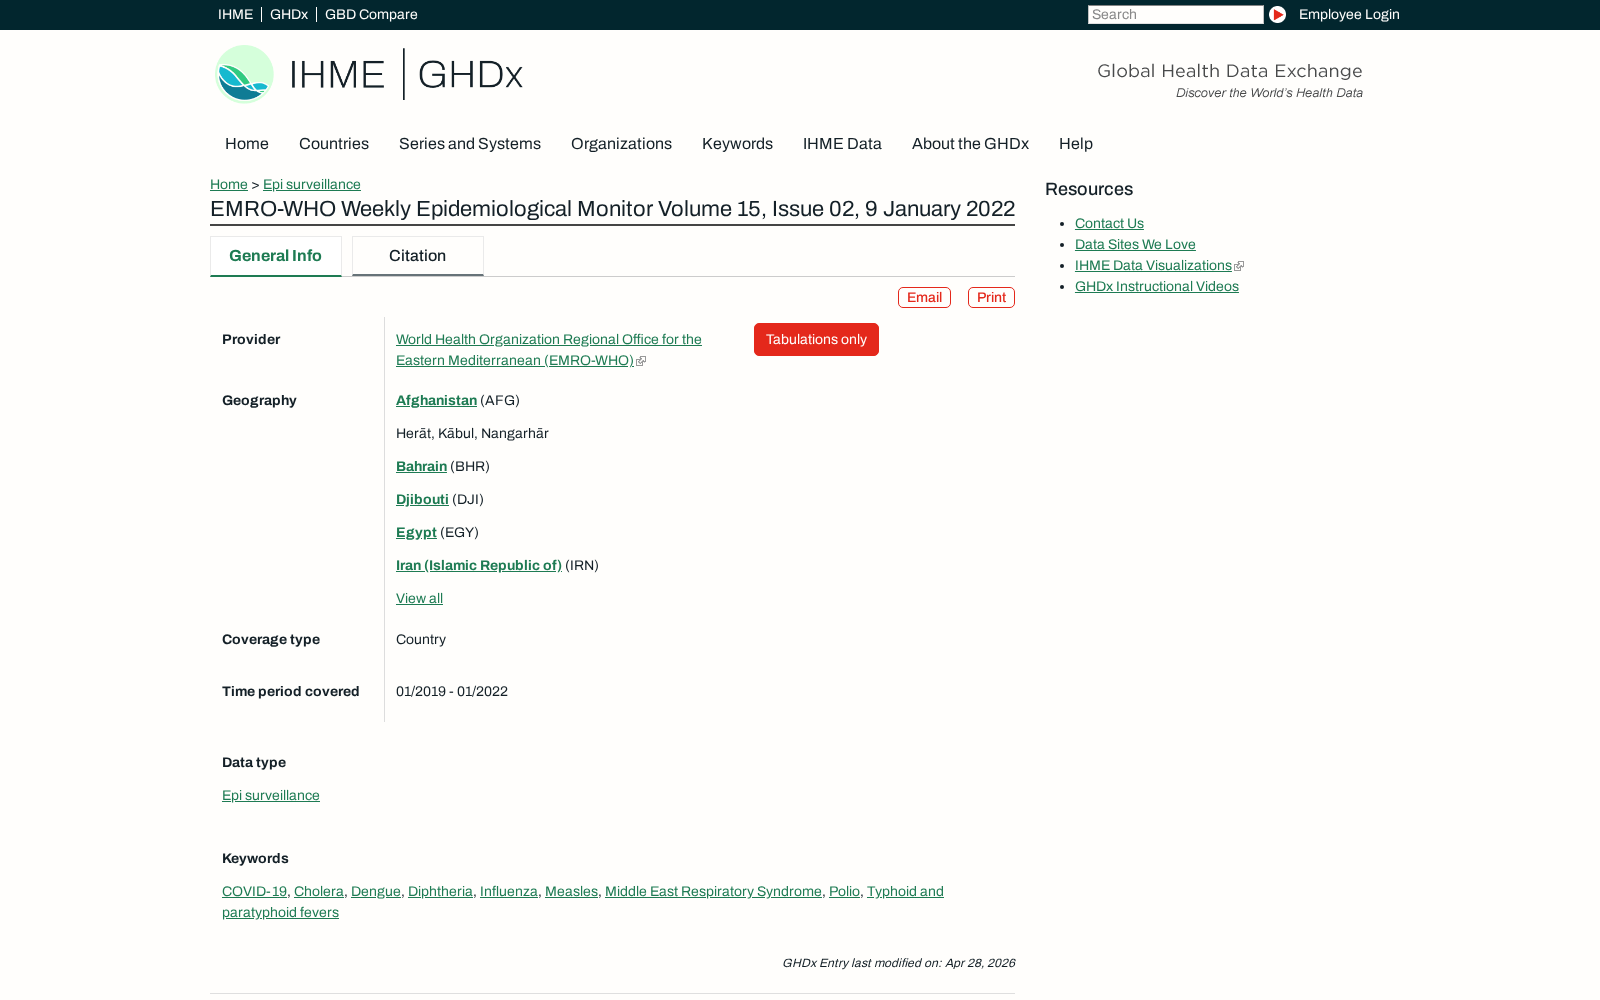
Task: Open the Dengue keyword link
Action: click(376, 891)
